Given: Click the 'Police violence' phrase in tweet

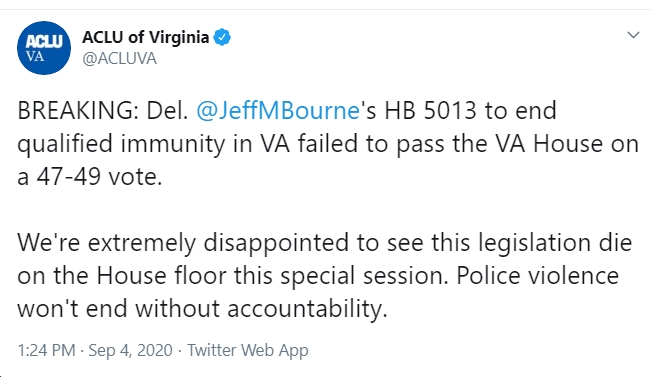Looking at the screenshot, I should pos(538,276).
